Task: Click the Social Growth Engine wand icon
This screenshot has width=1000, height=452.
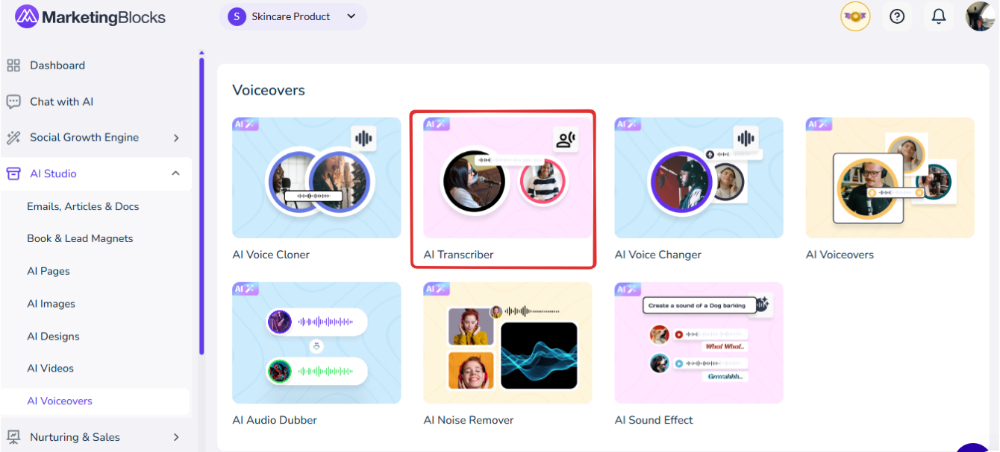Action: tap(14, 138)
